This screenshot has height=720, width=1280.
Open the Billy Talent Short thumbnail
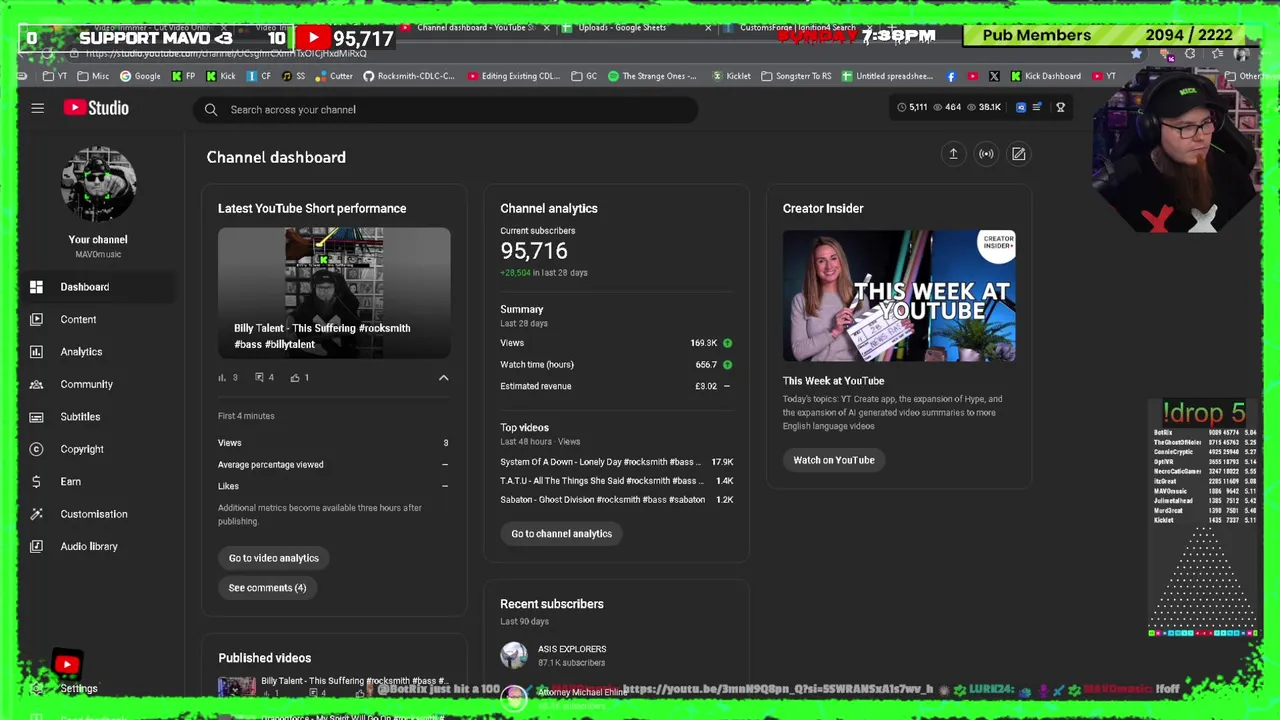[x=334, y=293]
